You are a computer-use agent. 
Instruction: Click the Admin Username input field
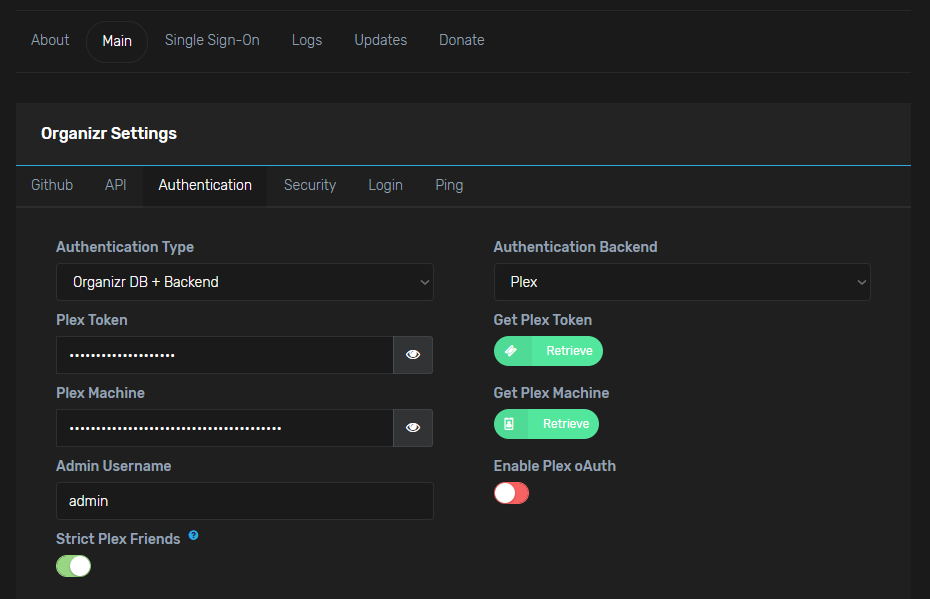coord(244,501)
